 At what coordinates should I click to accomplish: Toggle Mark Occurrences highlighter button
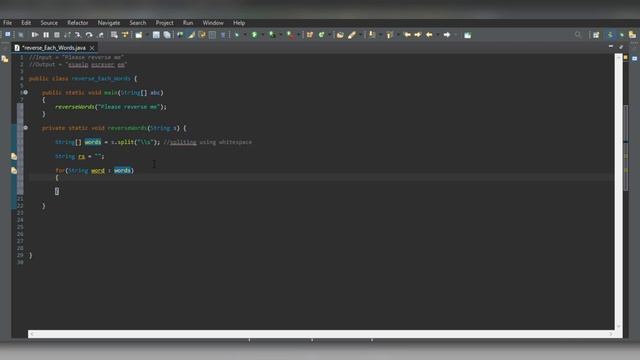[191, 35]
